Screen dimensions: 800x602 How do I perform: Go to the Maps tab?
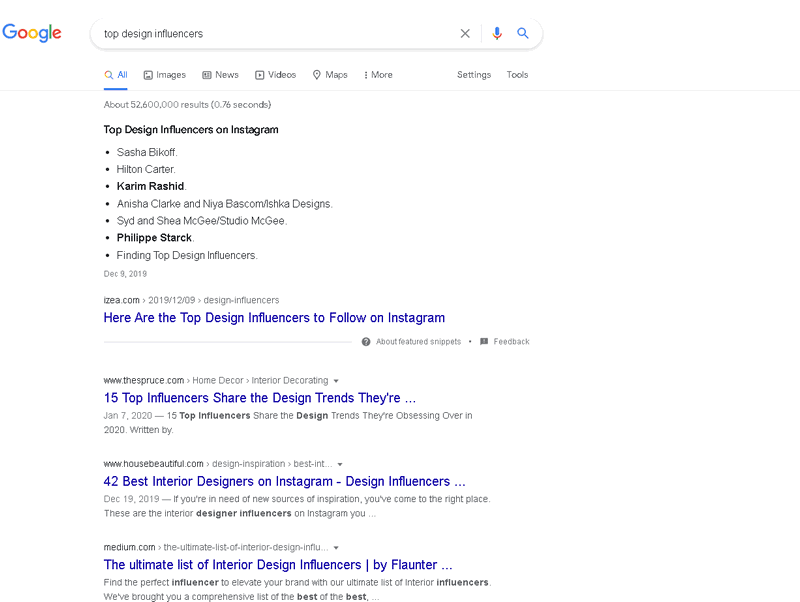[x=330, y=75]
